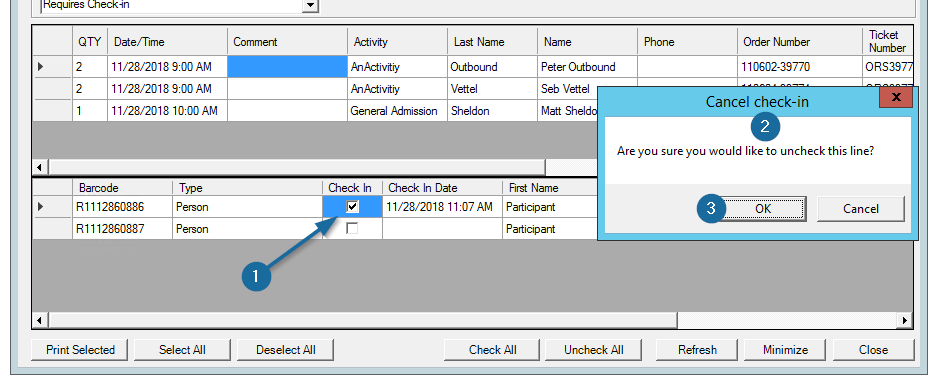Screen dimensions: 935x381
Task: Click the Select All button
Action: tap(182, 350)
